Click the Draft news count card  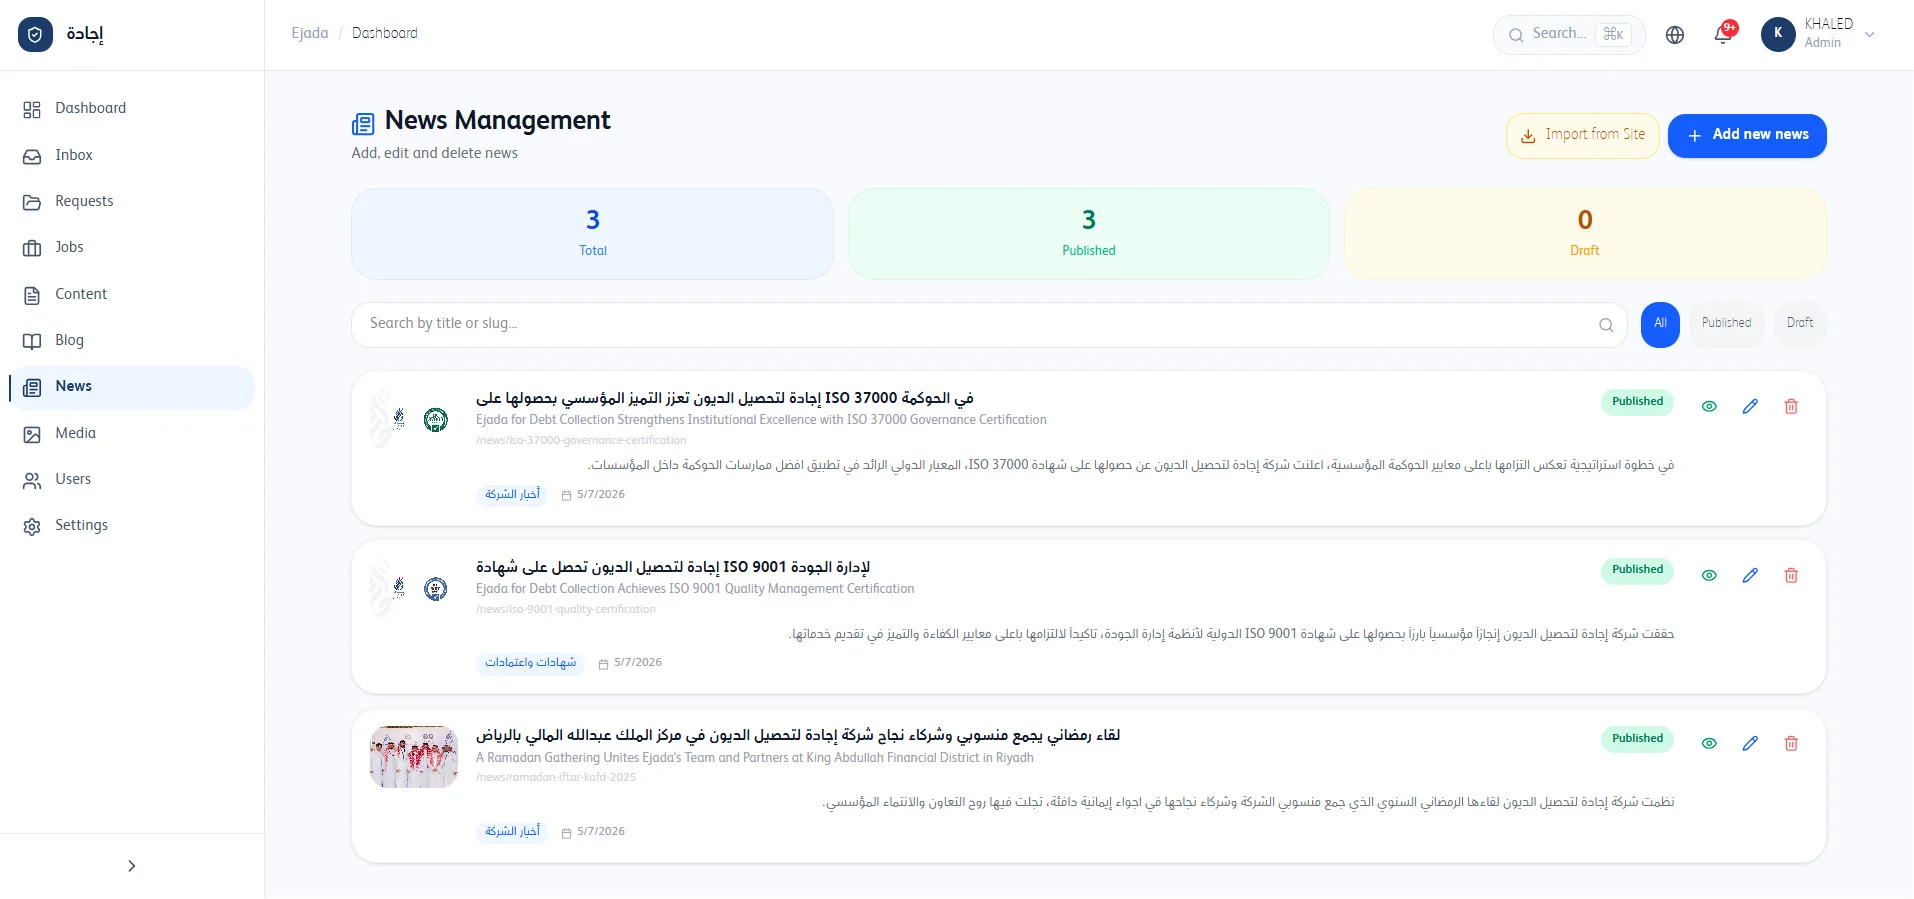point(1585,234)
